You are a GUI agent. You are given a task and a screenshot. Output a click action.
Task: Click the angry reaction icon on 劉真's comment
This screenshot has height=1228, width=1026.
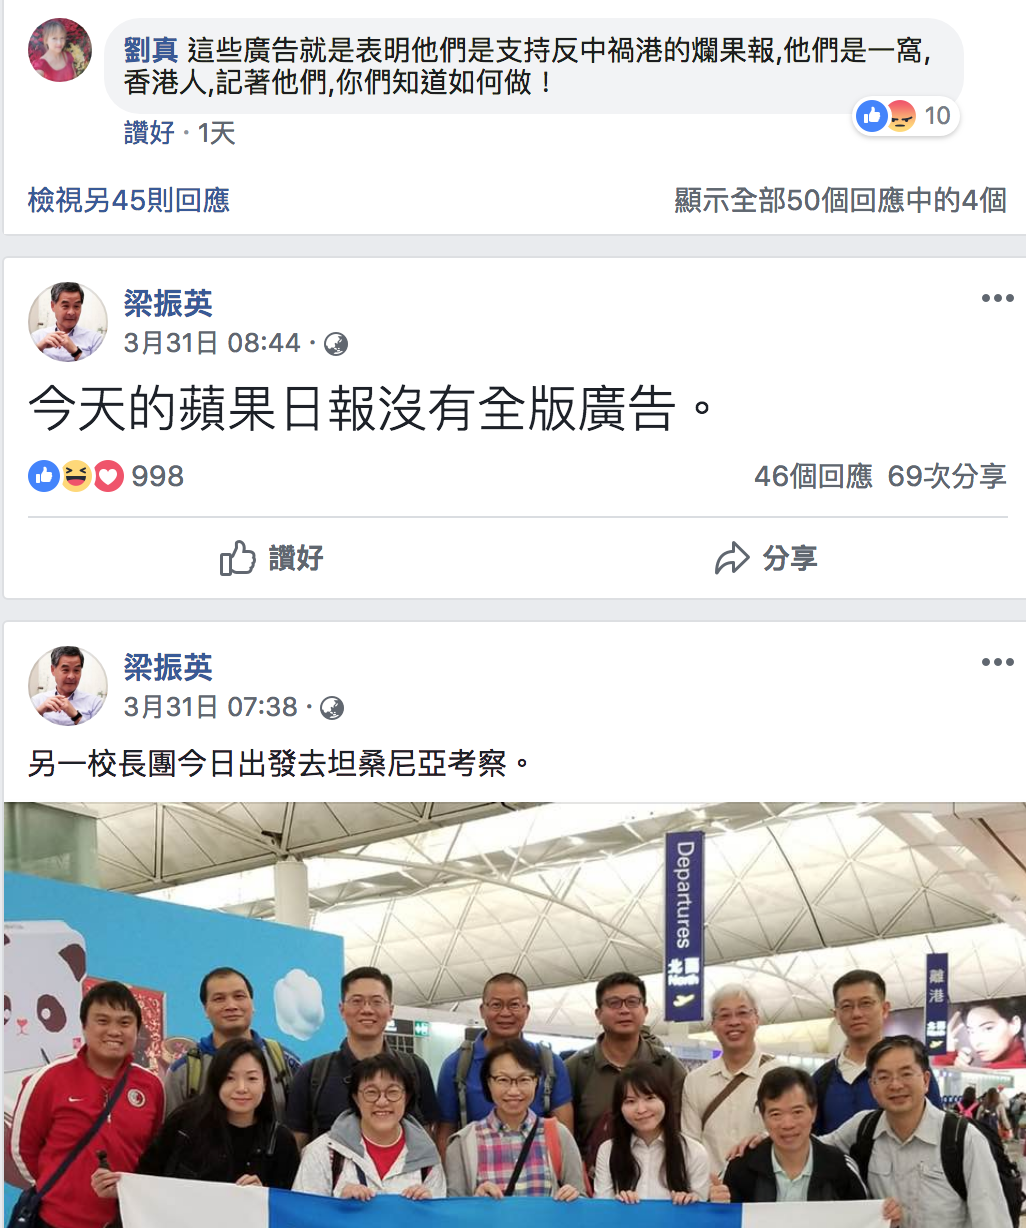coord(901,117)
